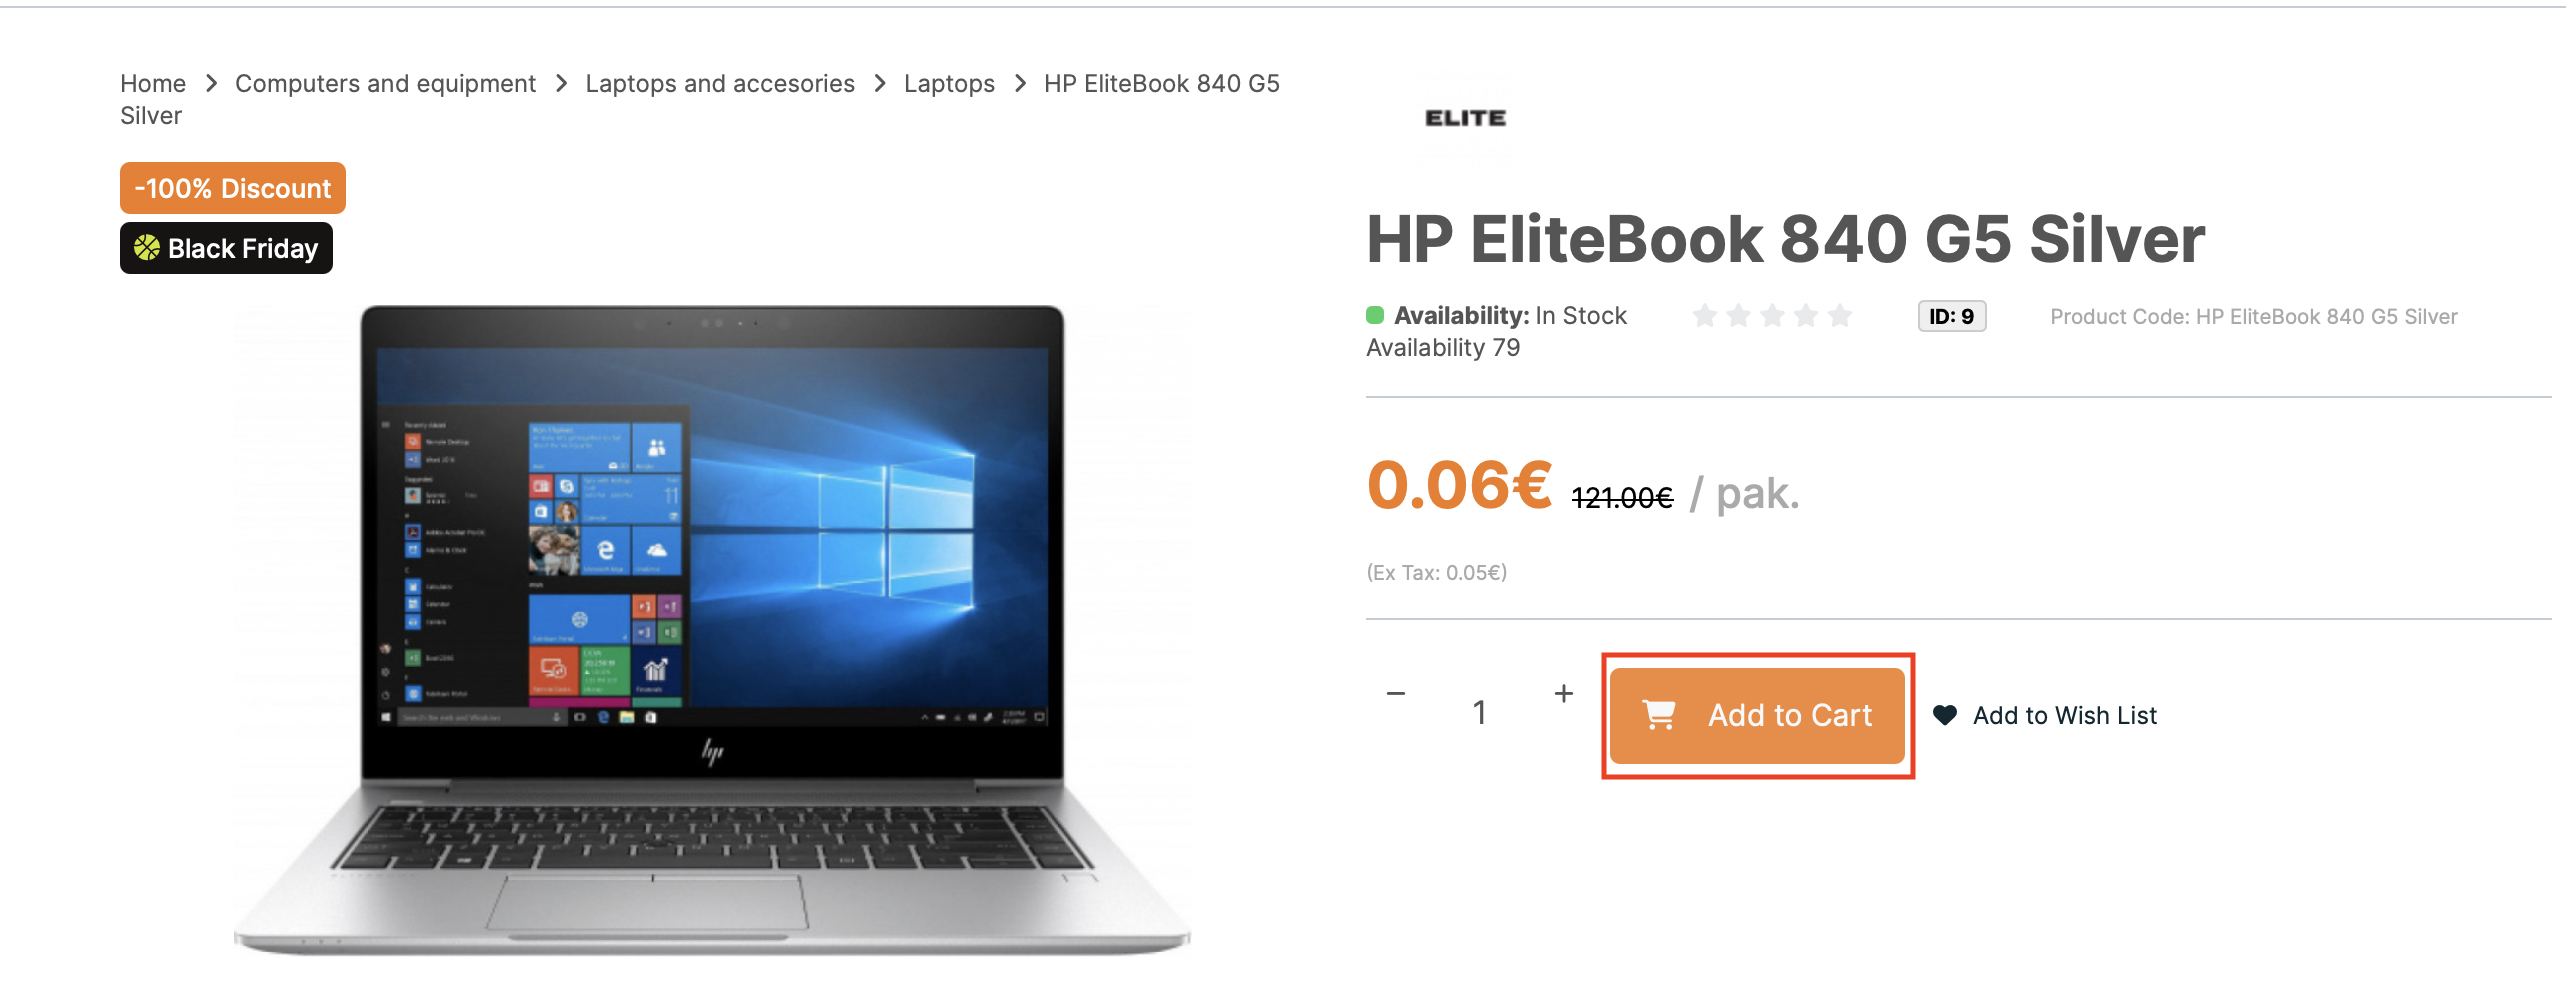Rate product with the third star
Viewport: 2566px width, 984px height.
(x=1772, y=316)
